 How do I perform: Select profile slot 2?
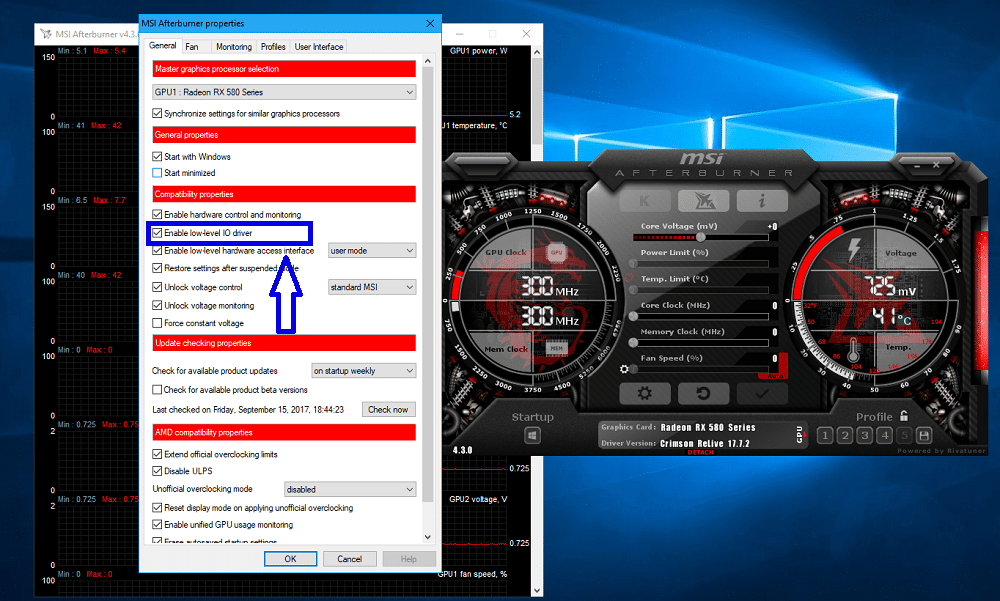point(845,436)
